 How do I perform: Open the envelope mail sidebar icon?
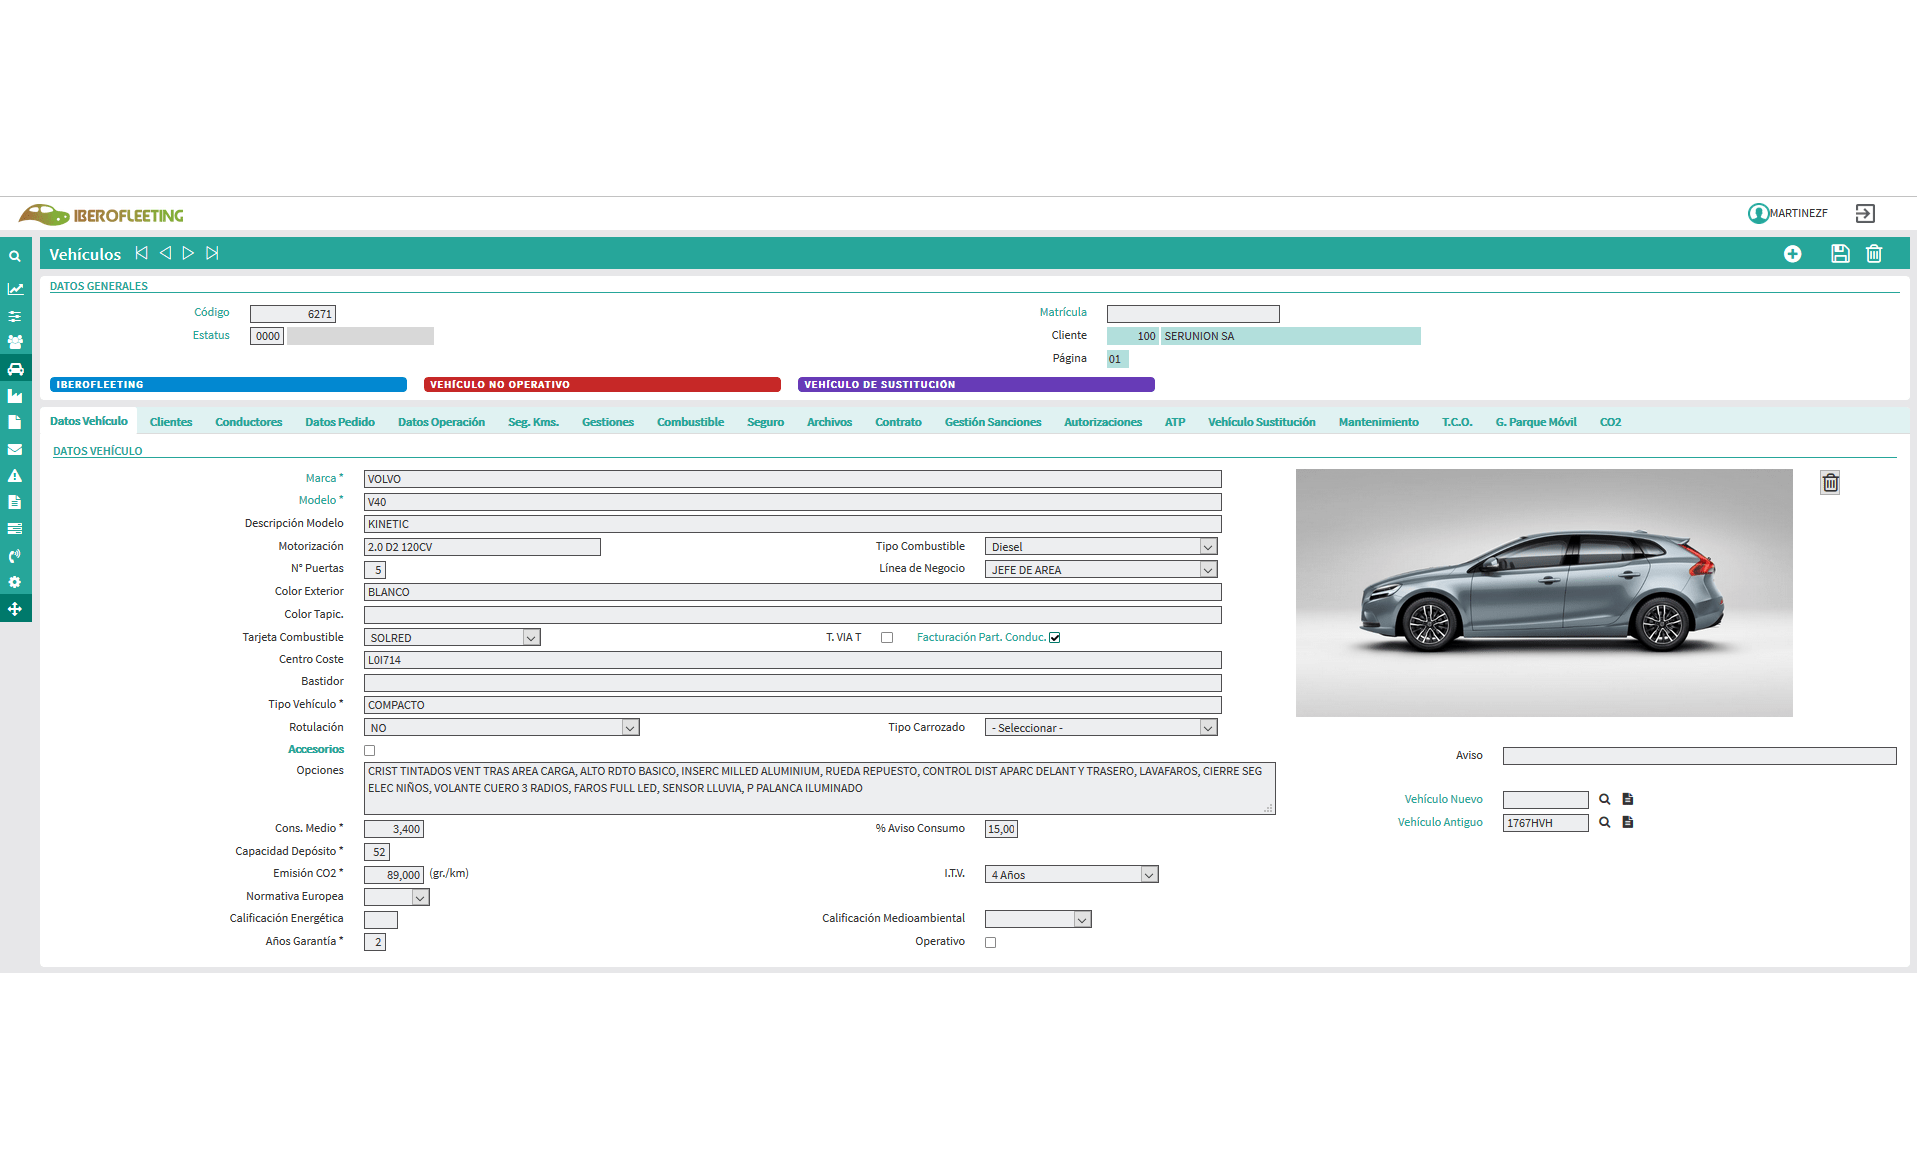(15, 449)
